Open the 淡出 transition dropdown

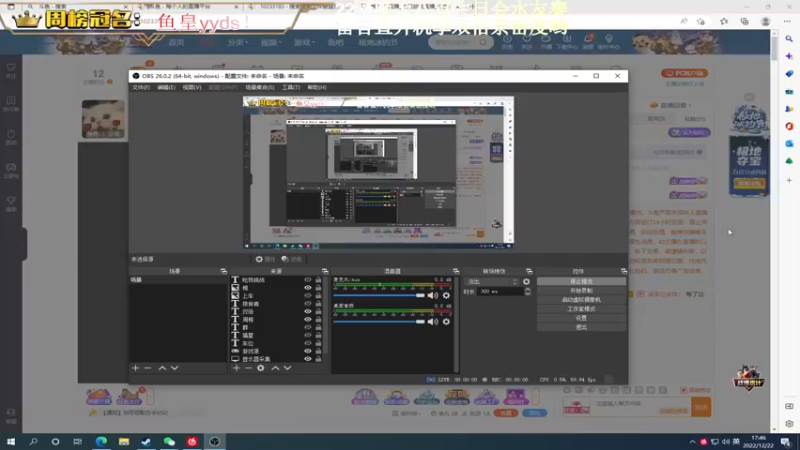[x=492, y=282]
